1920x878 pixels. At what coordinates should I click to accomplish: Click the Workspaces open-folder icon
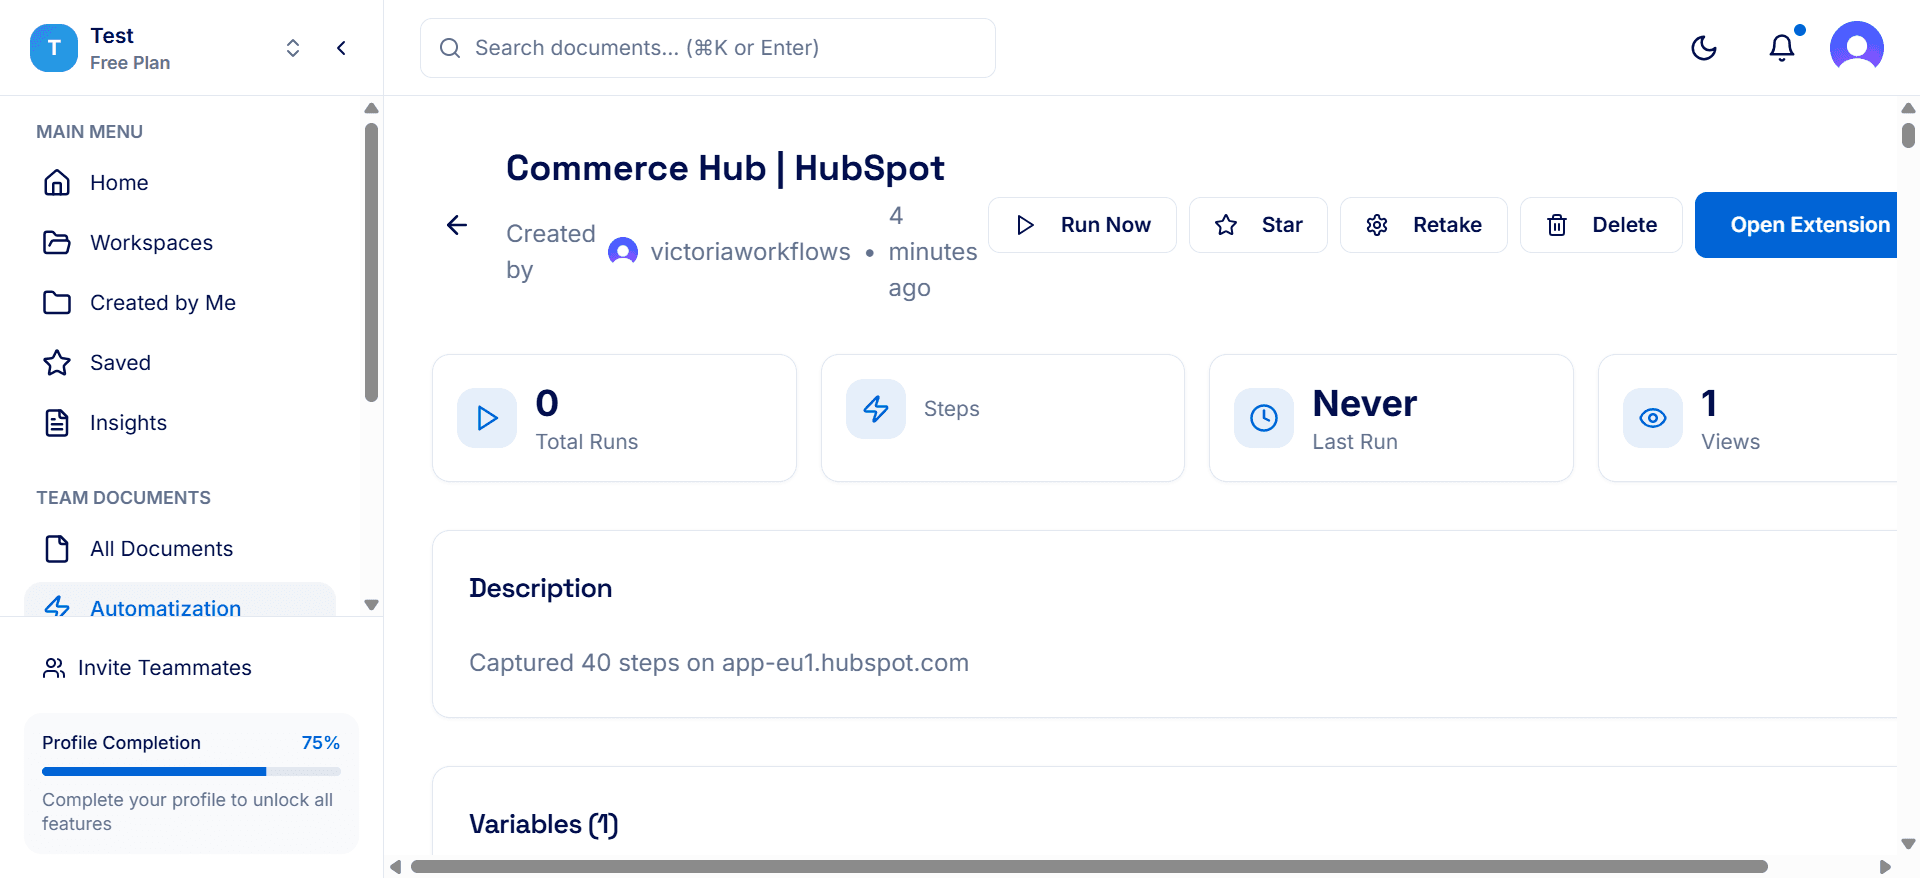[57, 243]
